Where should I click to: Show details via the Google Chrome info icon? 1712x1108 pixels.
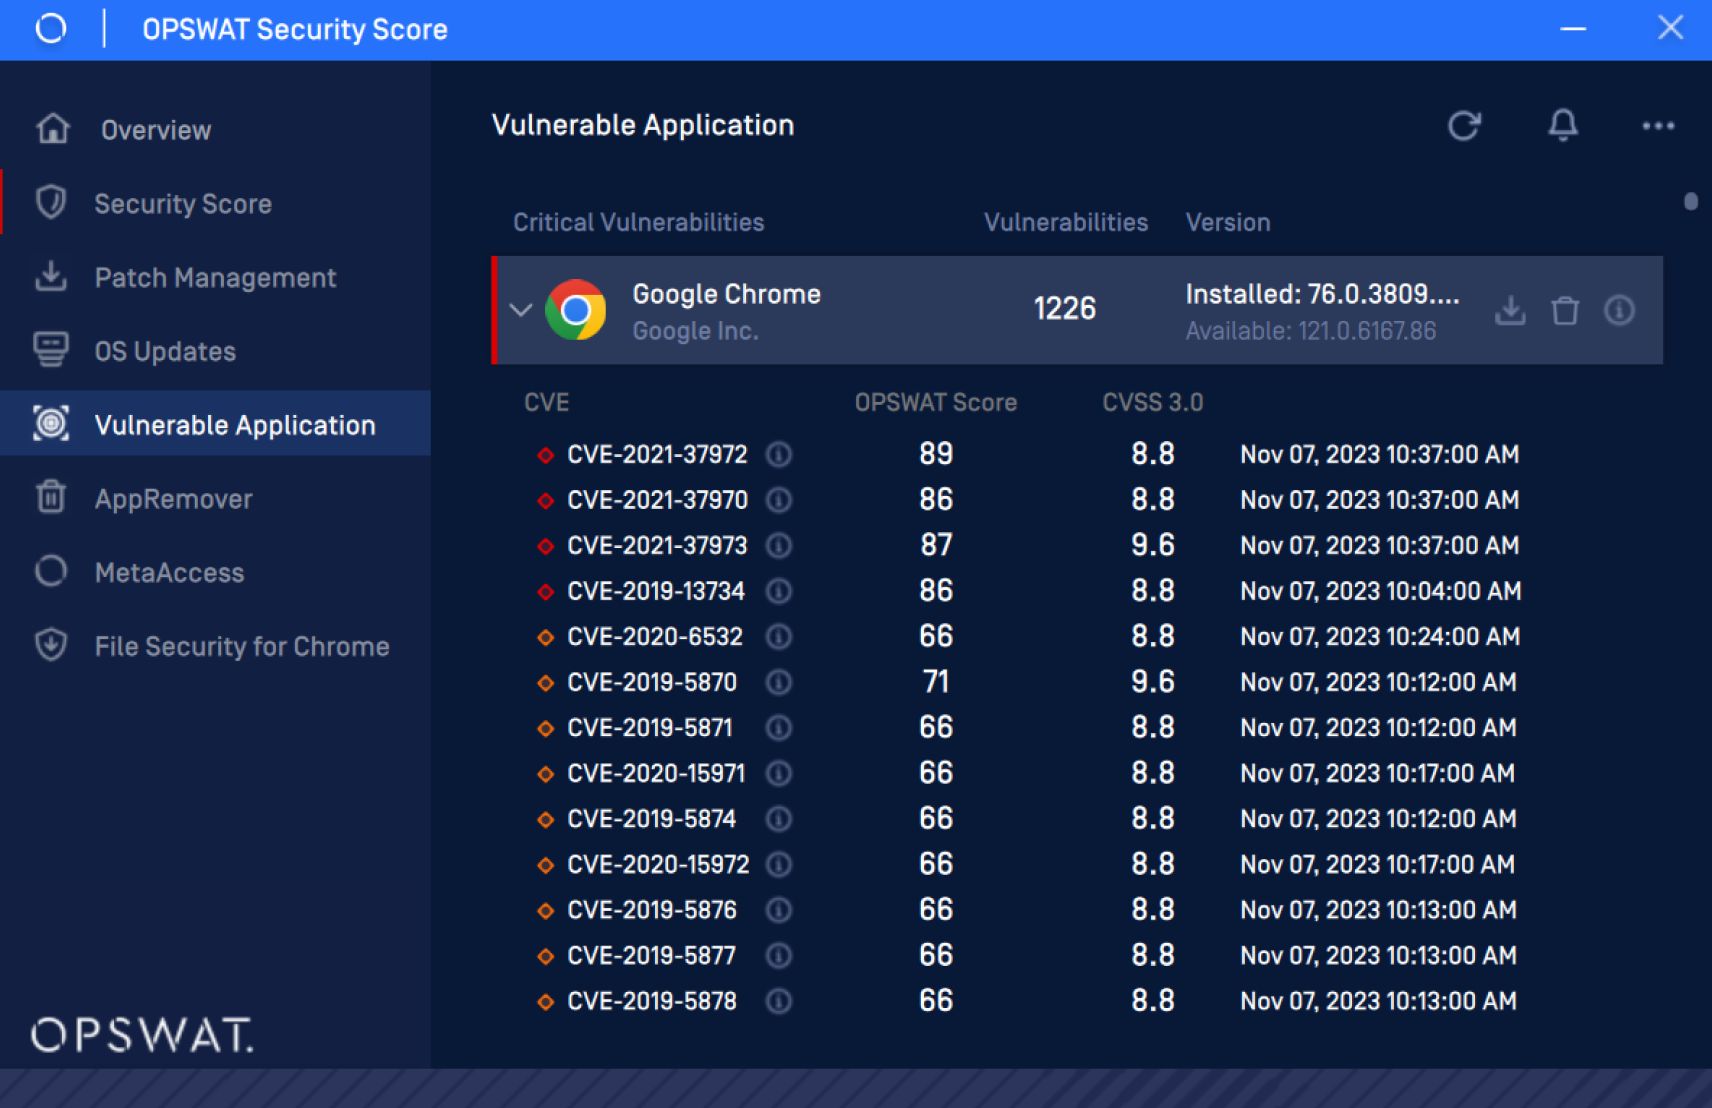[1620, 311]
